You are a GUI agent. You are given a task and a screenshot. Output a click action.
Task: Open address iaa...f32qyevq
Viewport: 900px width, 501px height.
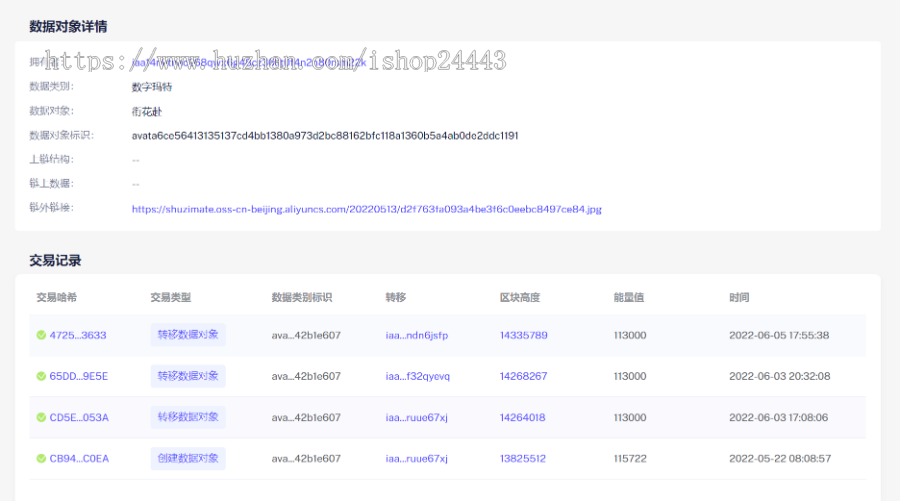tap(417, 376)
